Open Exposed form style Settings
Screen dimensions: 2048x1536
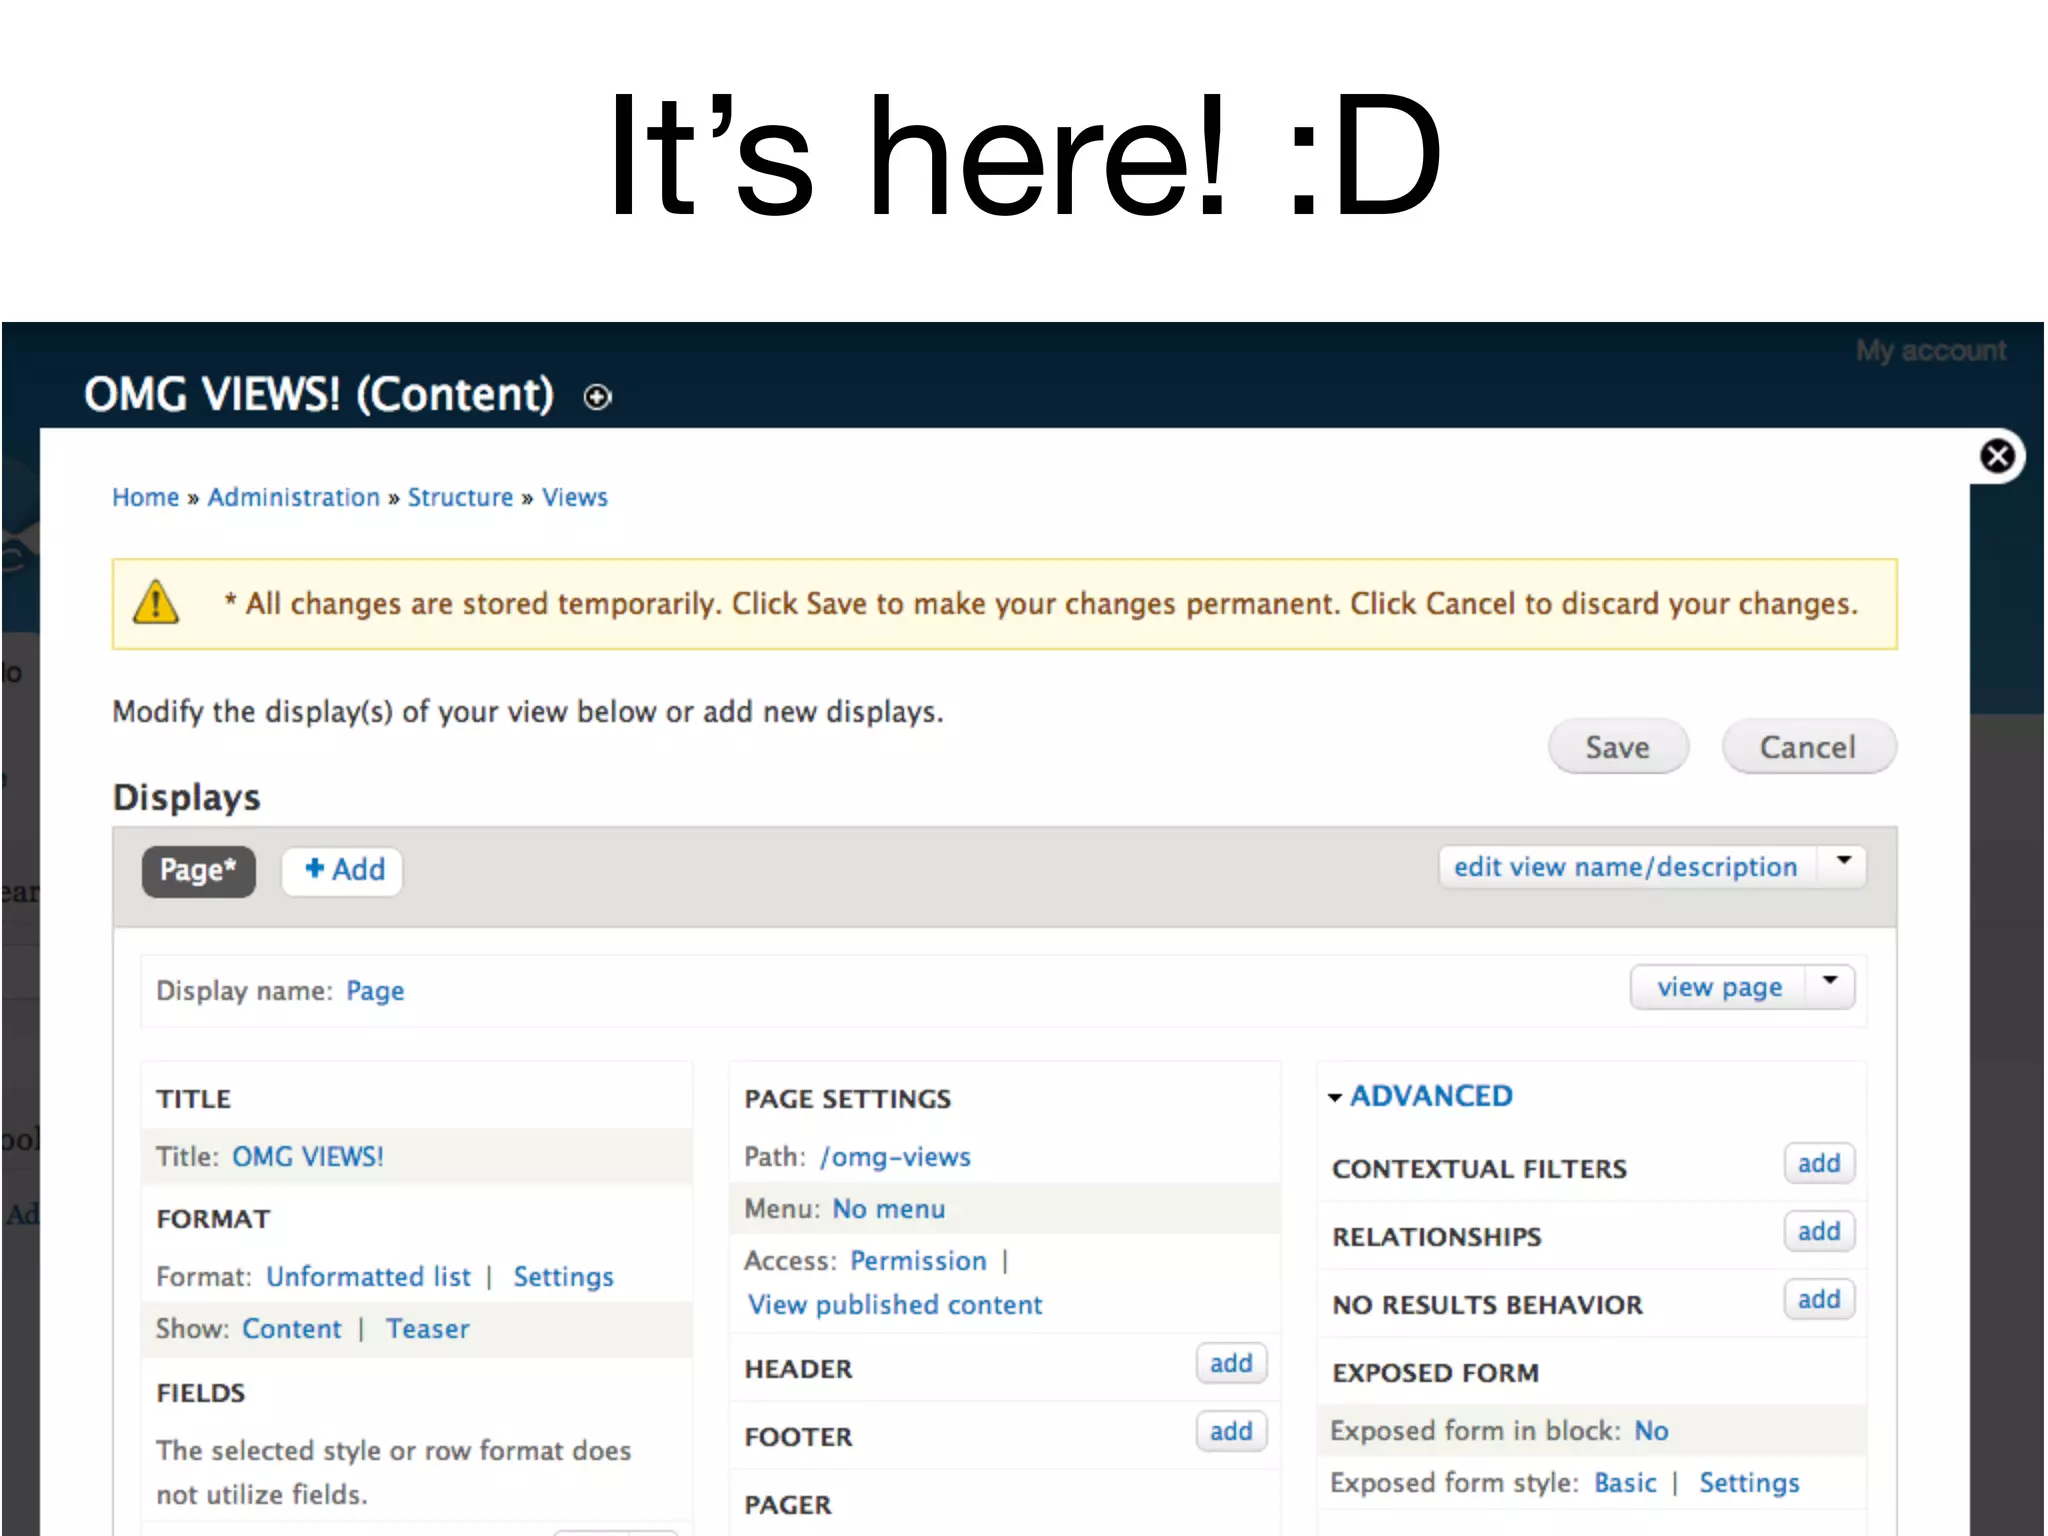pyautogui.click(x=1749, y=1483)
